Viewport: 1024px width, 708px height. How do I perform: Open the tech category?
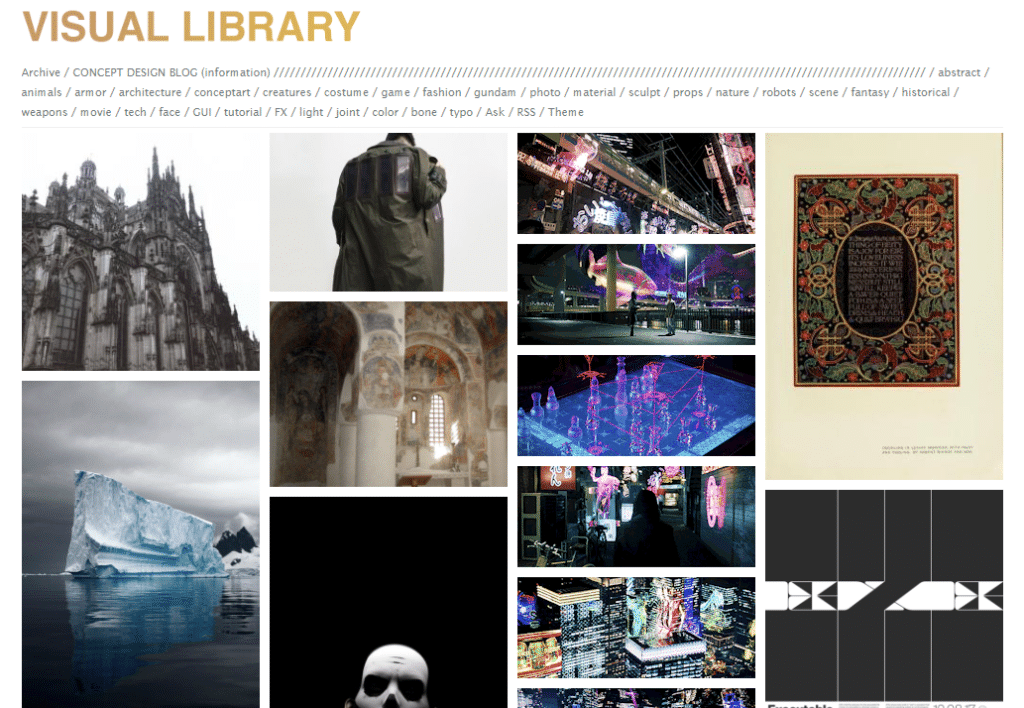tap(135, 112)
